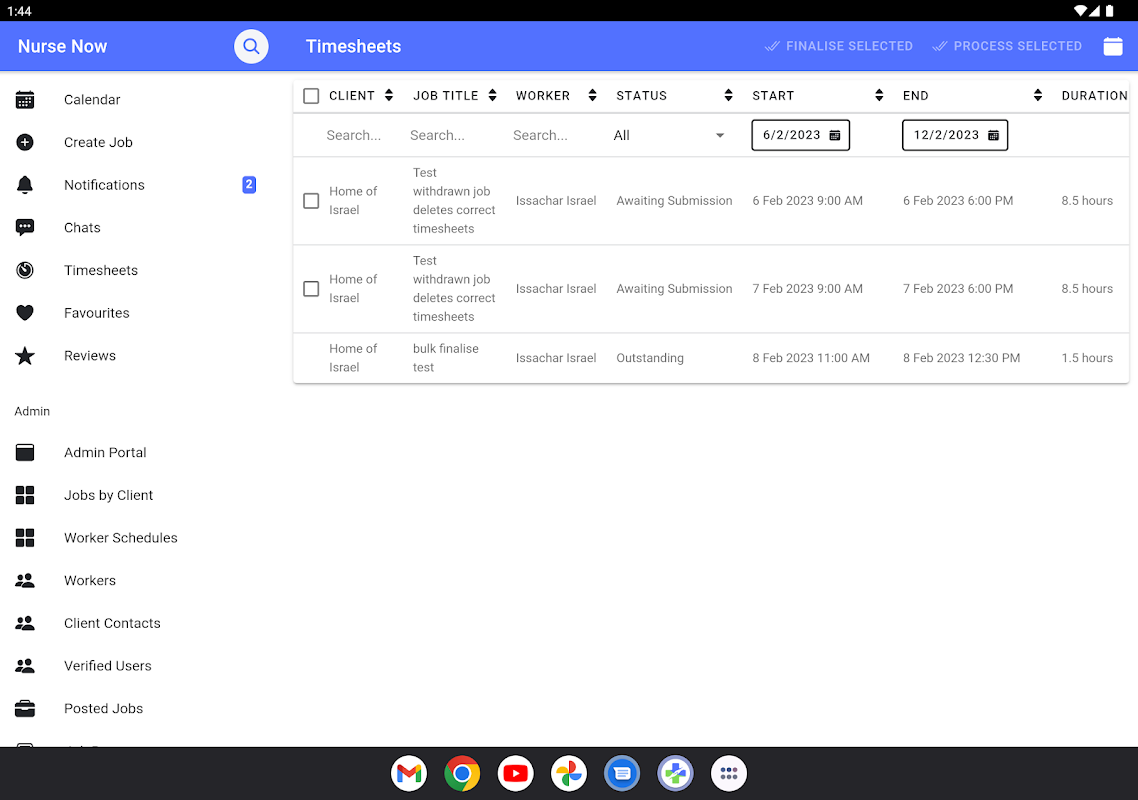Check the 6 Feb 2023 timesheet row
This screenshot has height=800, width=1138.
[x=311, y=201]
